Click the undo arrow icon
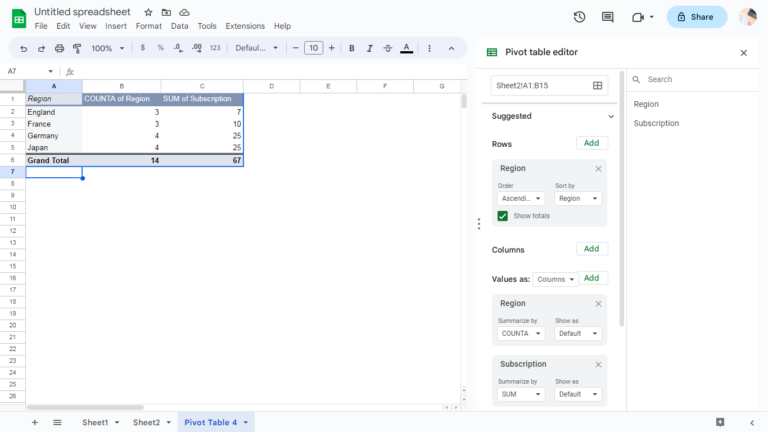768x432 pixels. [24, 48]
